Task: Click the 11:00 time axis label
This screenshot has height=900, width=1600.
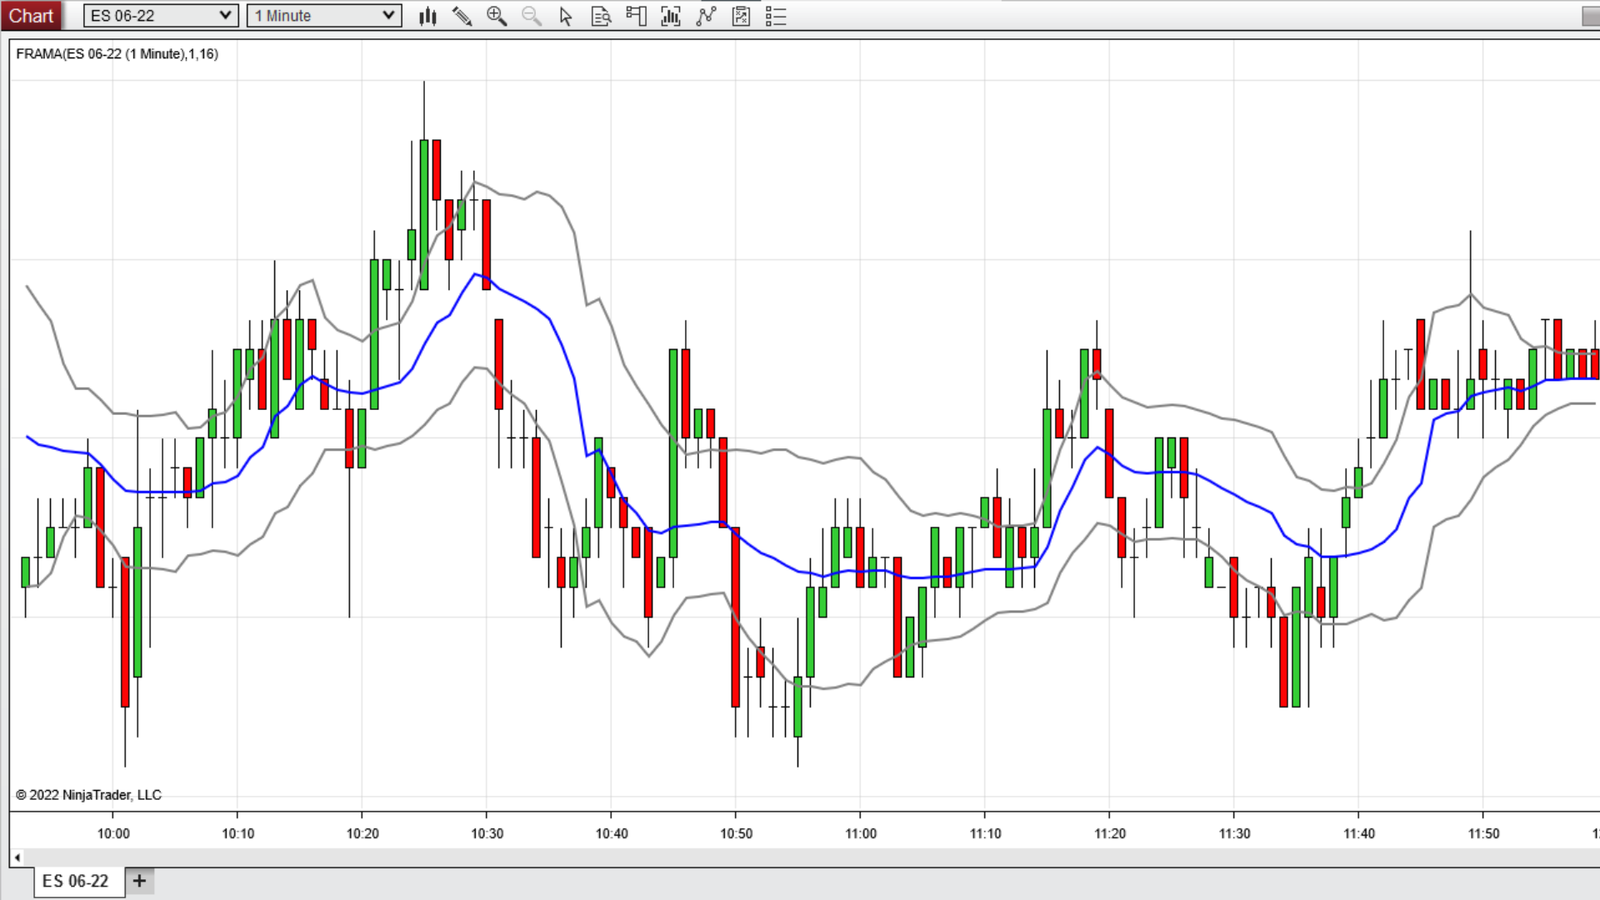Action: tap(861, 834)
